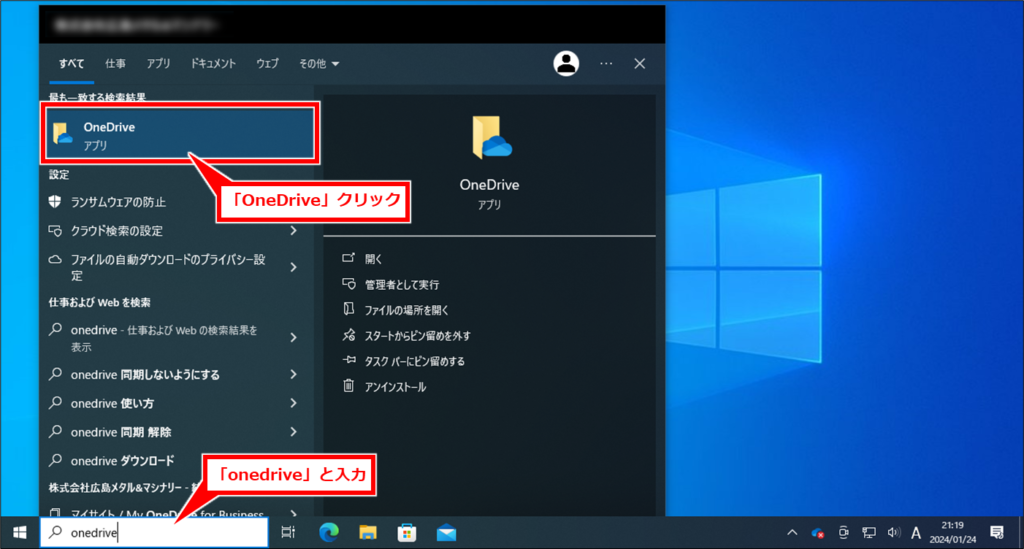Click the volume speaker tray icon

pyautogui.click(x=893, y=533)
